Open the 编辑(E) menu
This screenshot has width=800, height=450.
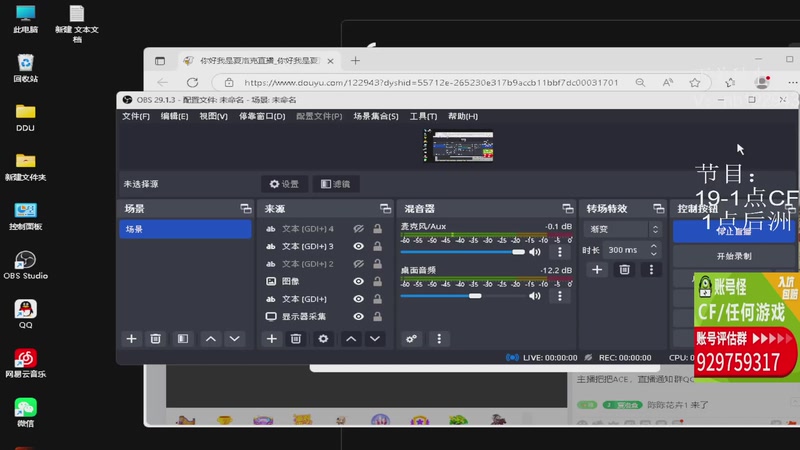pos(174,116)
